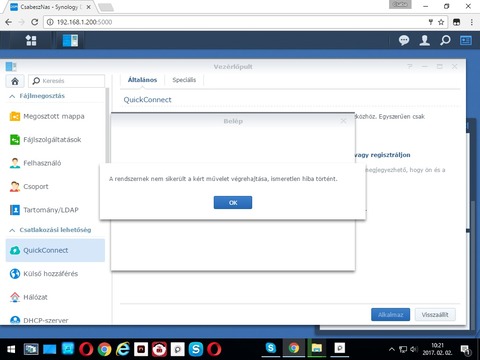Click the address bar showing 192.168.1.200:5000
The image size is (480, 360).
233,22
